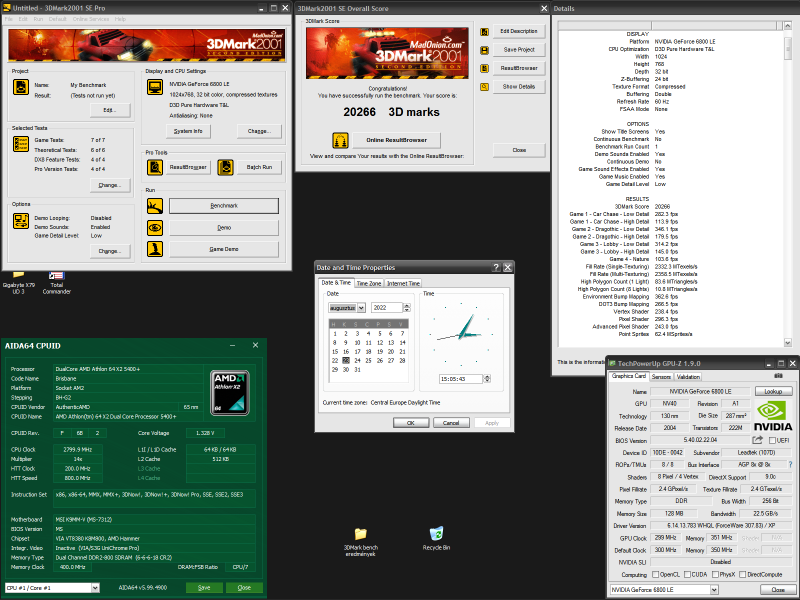The height and width of the screenshot is (600, 800).
Task: Toggle the UEFI checkbox in GPU-Z
Action: (772, 440)
